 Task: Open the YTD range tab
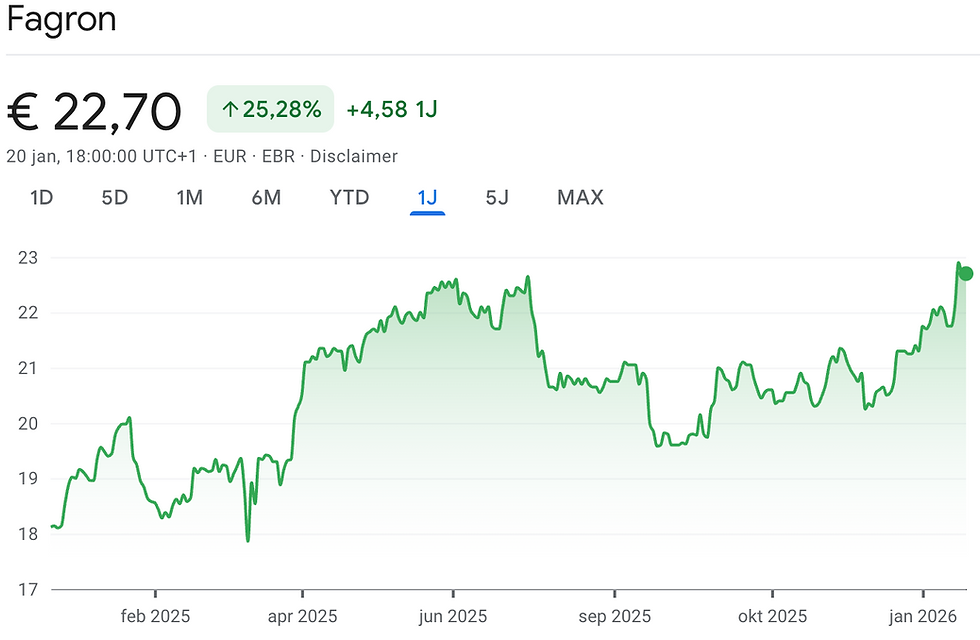coord(349,198)
